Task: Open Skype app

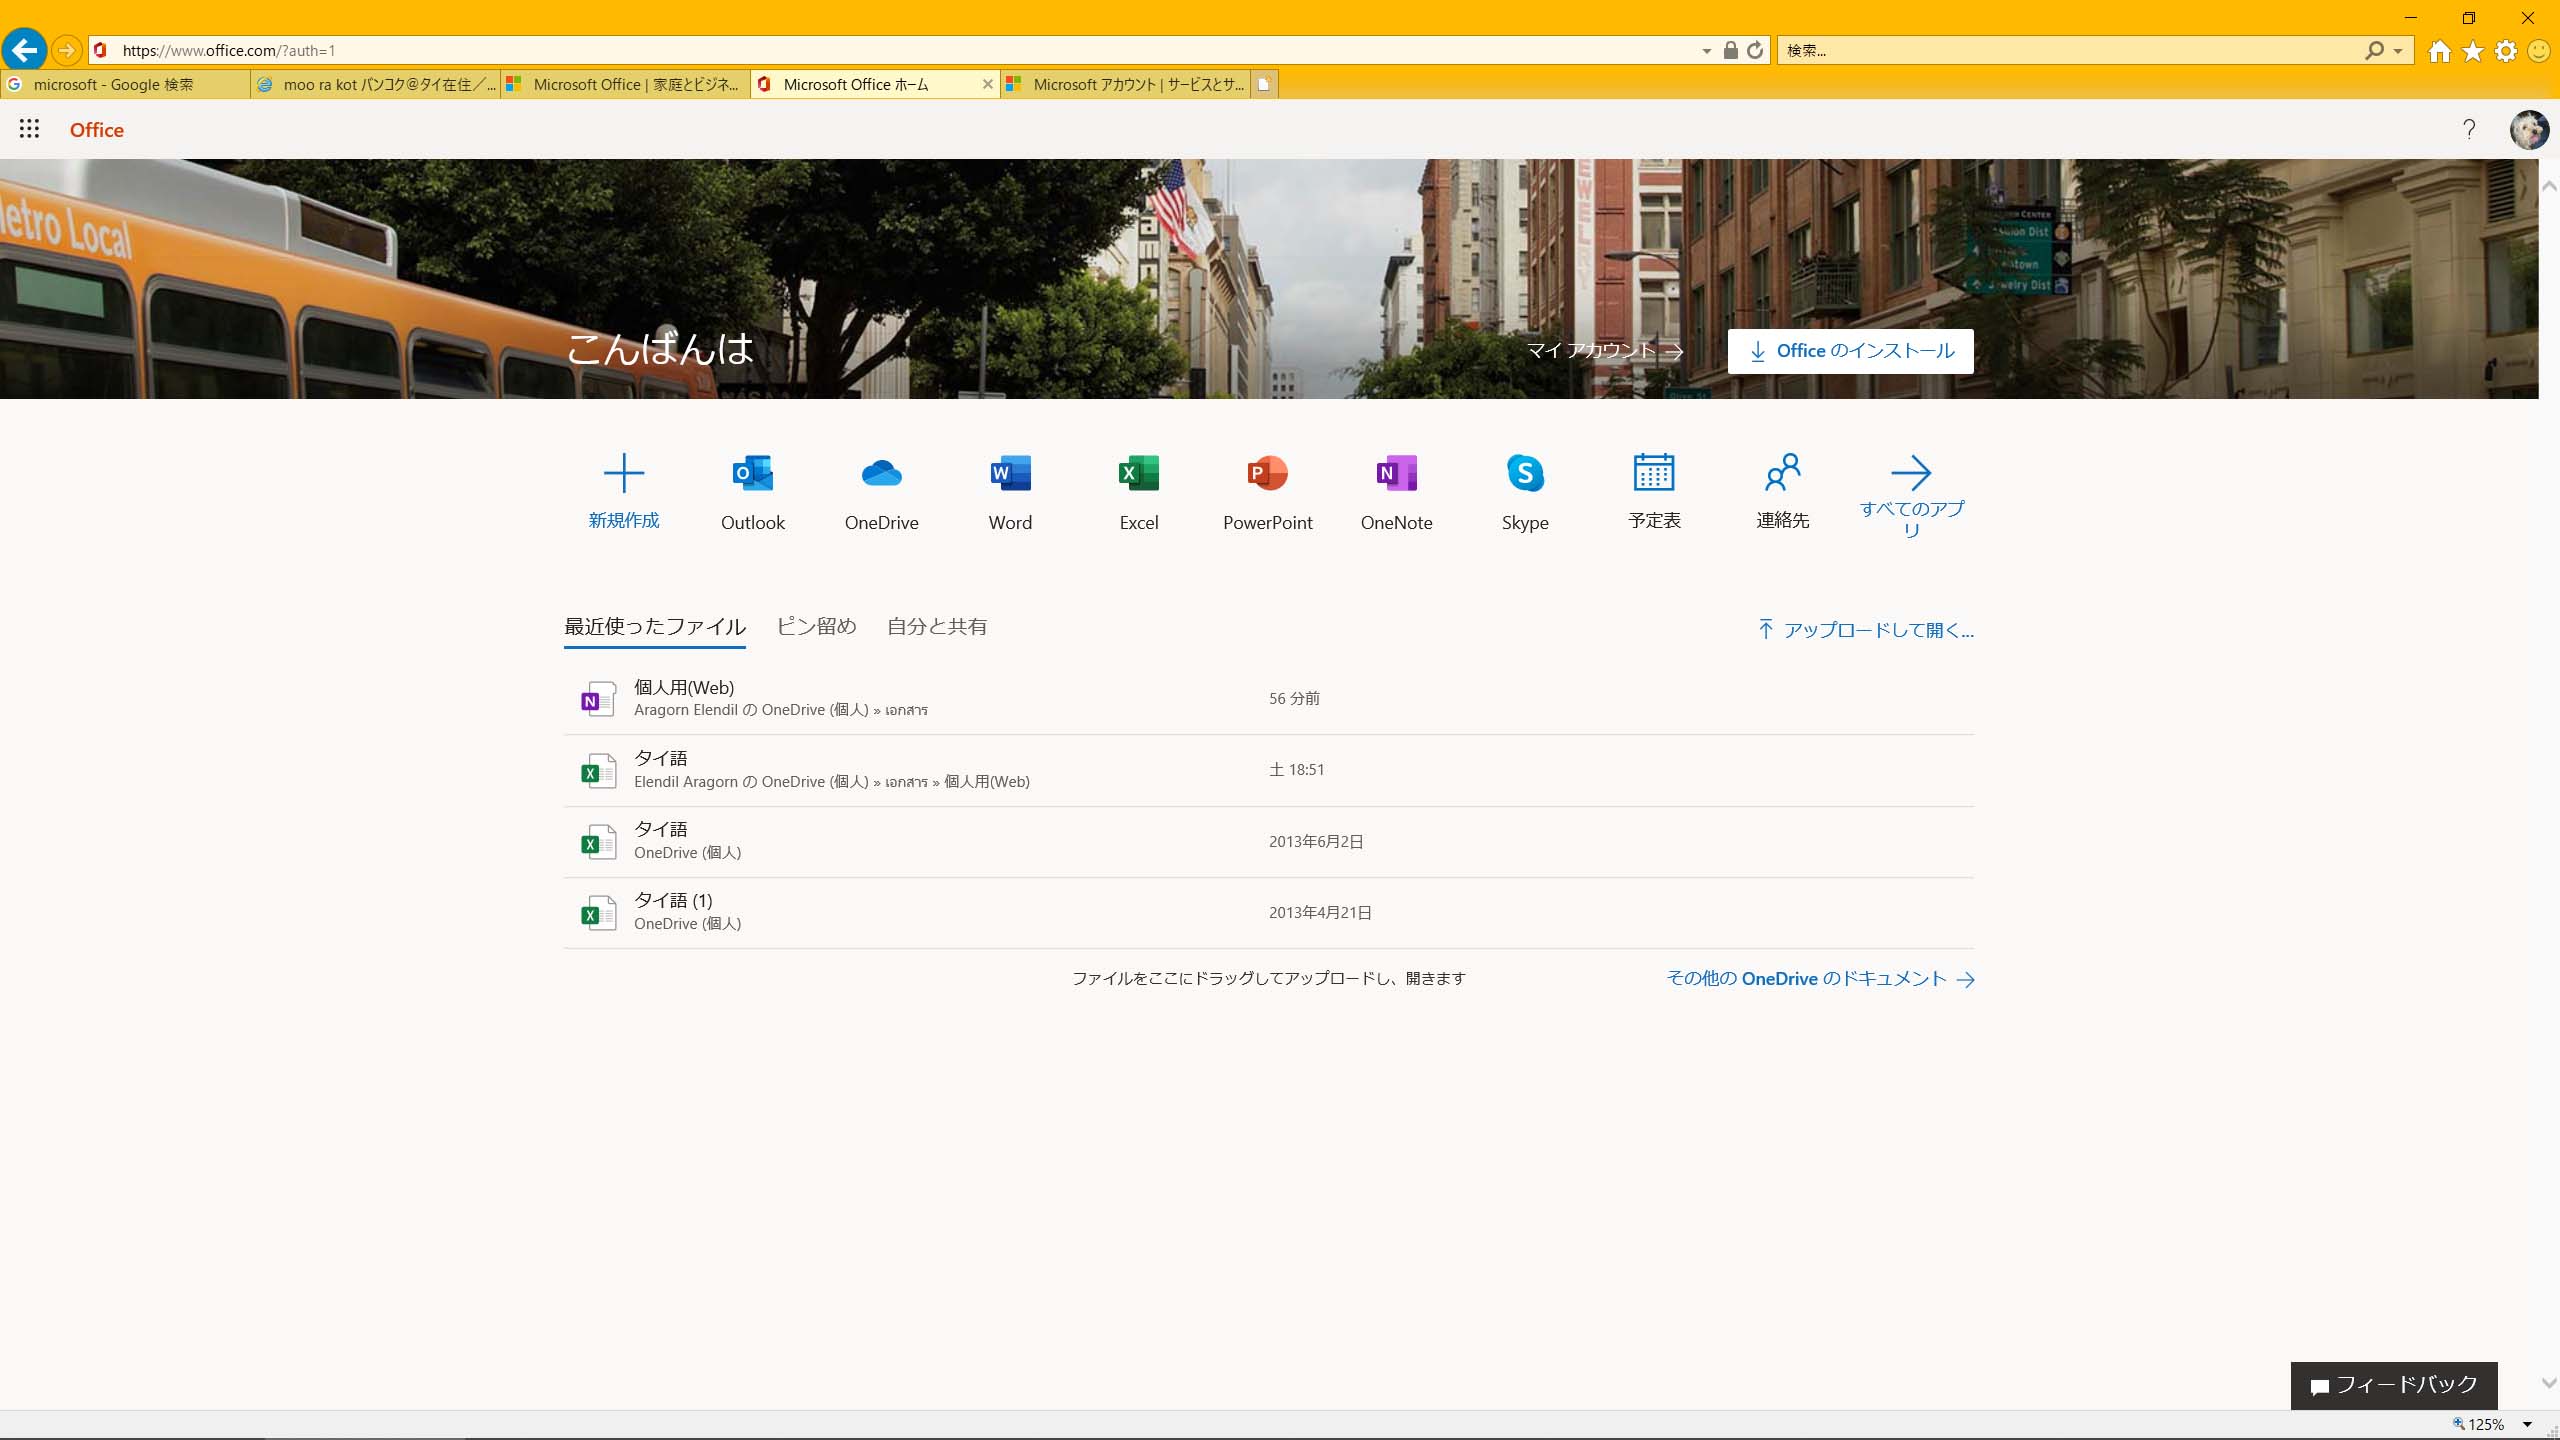Action: 1525,492
